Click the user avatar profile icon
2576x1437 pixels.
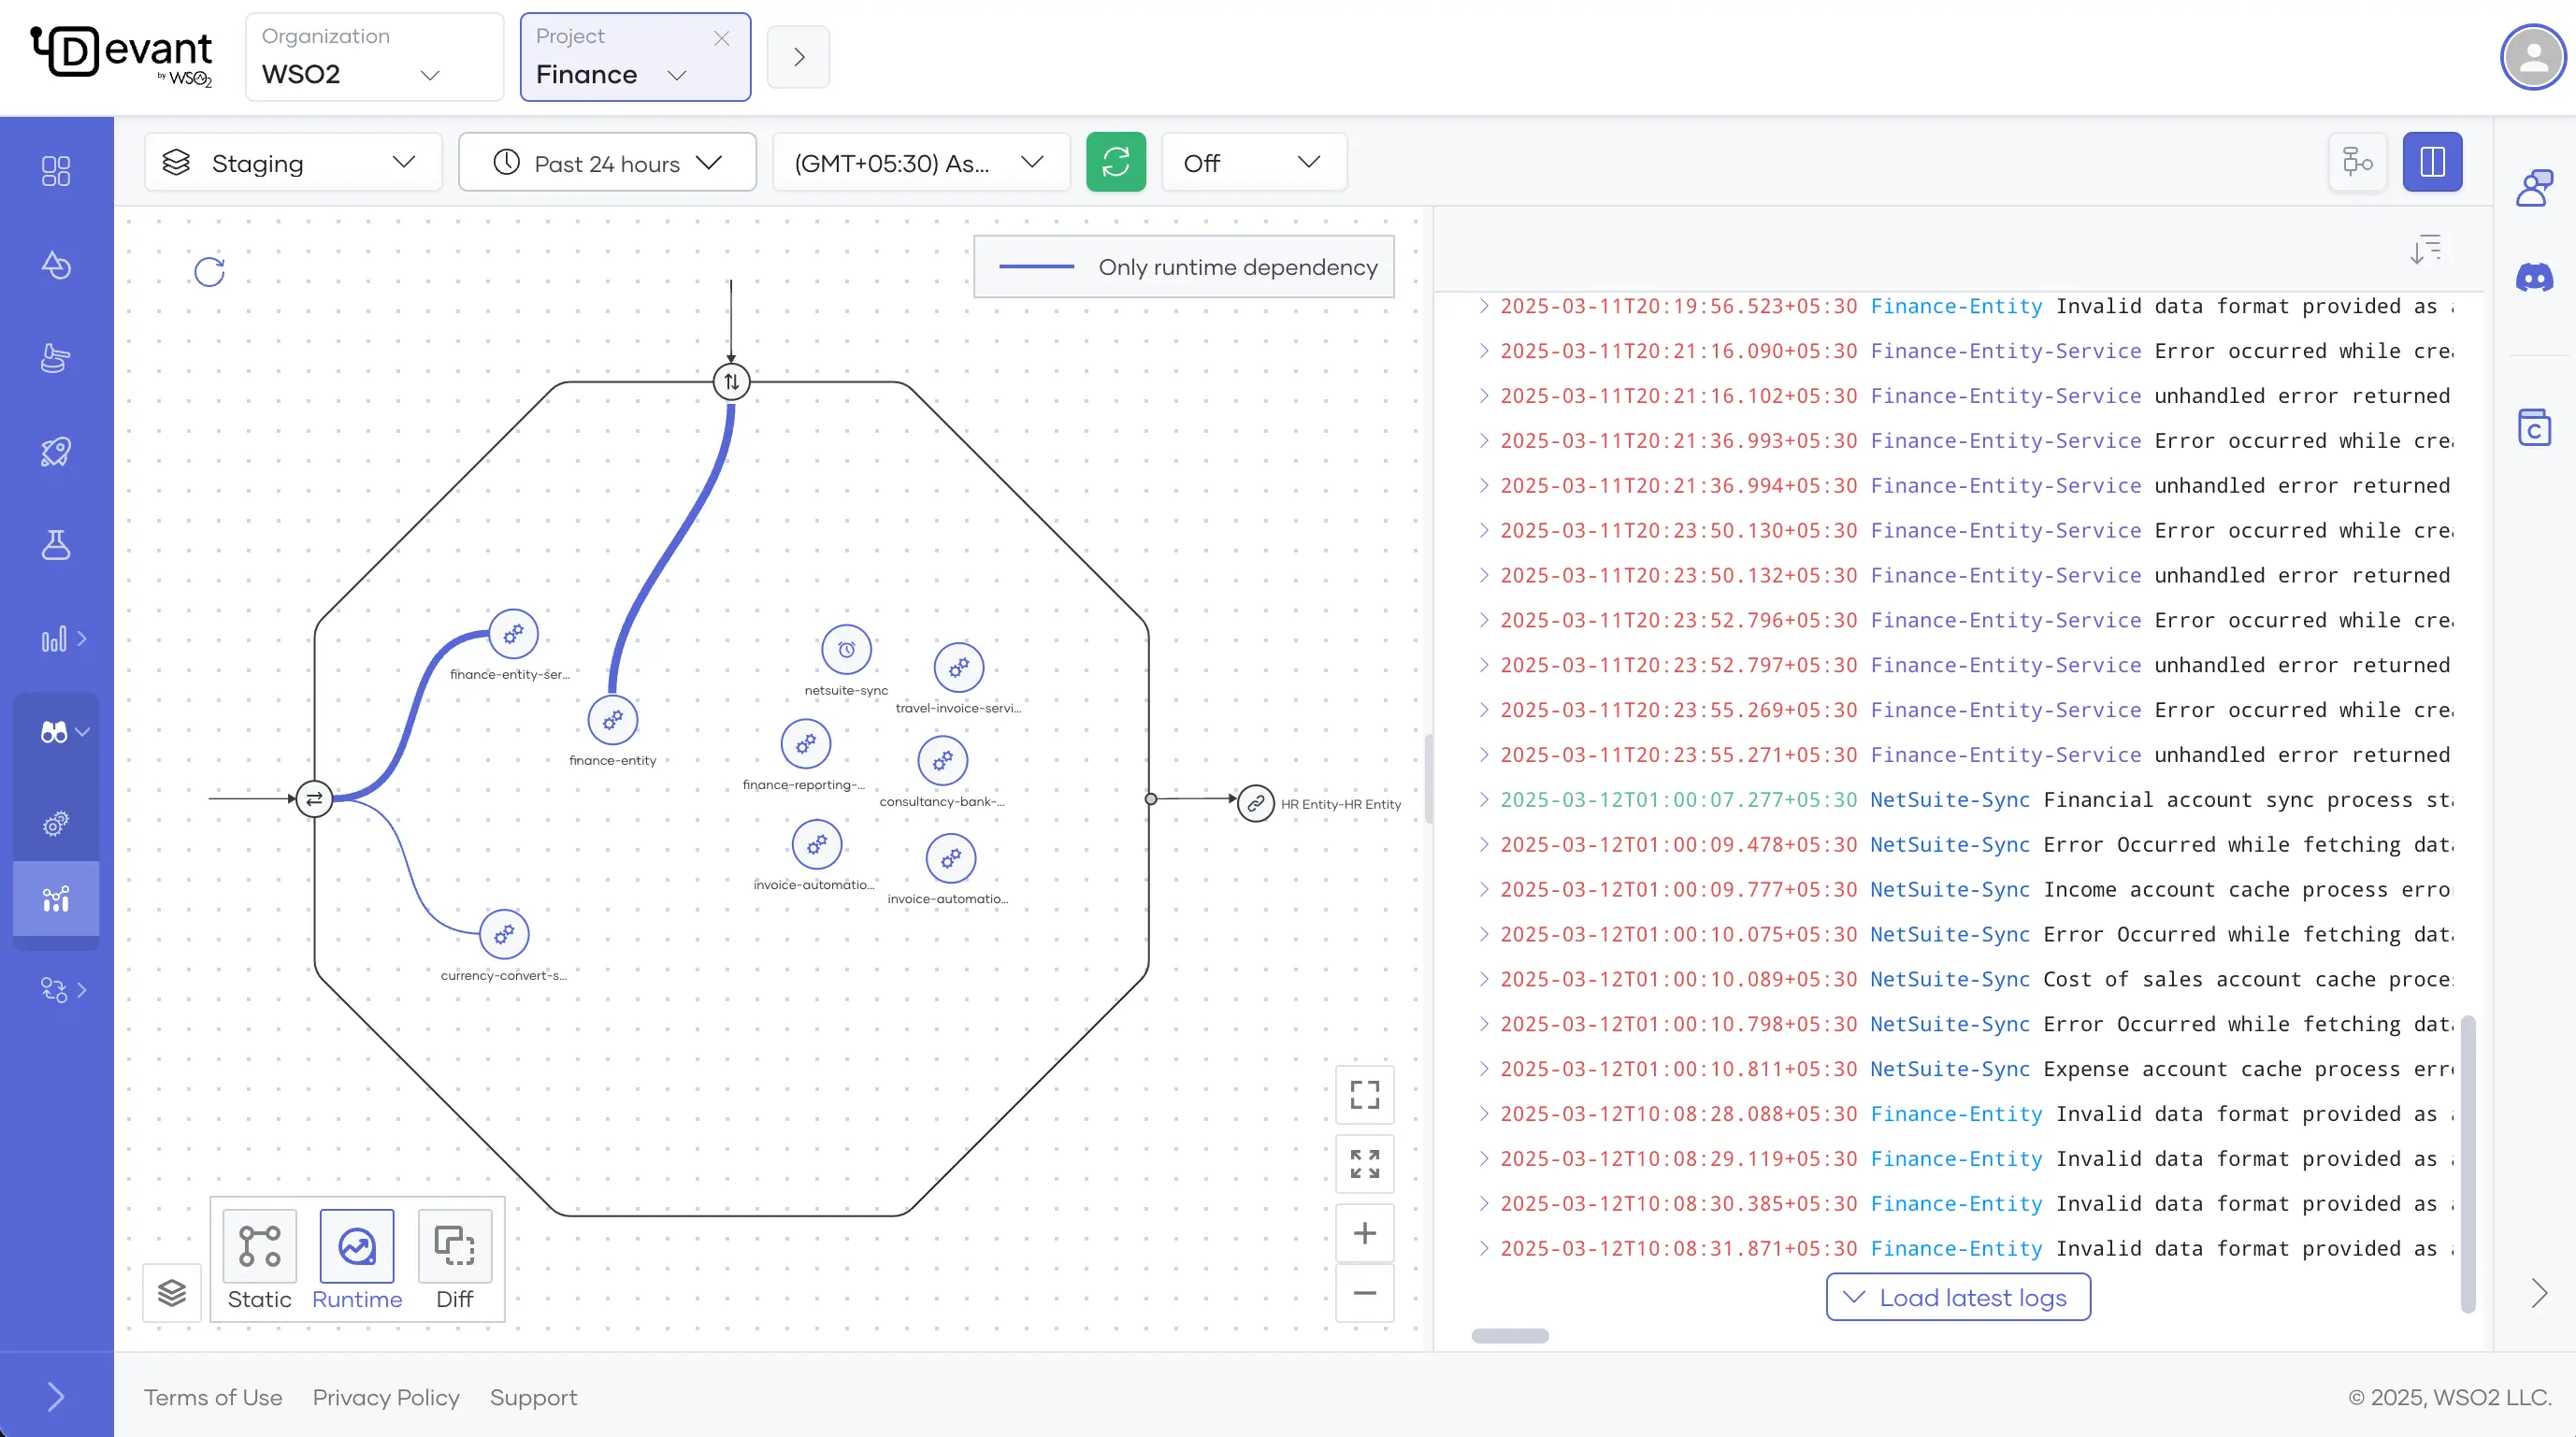2533,57
